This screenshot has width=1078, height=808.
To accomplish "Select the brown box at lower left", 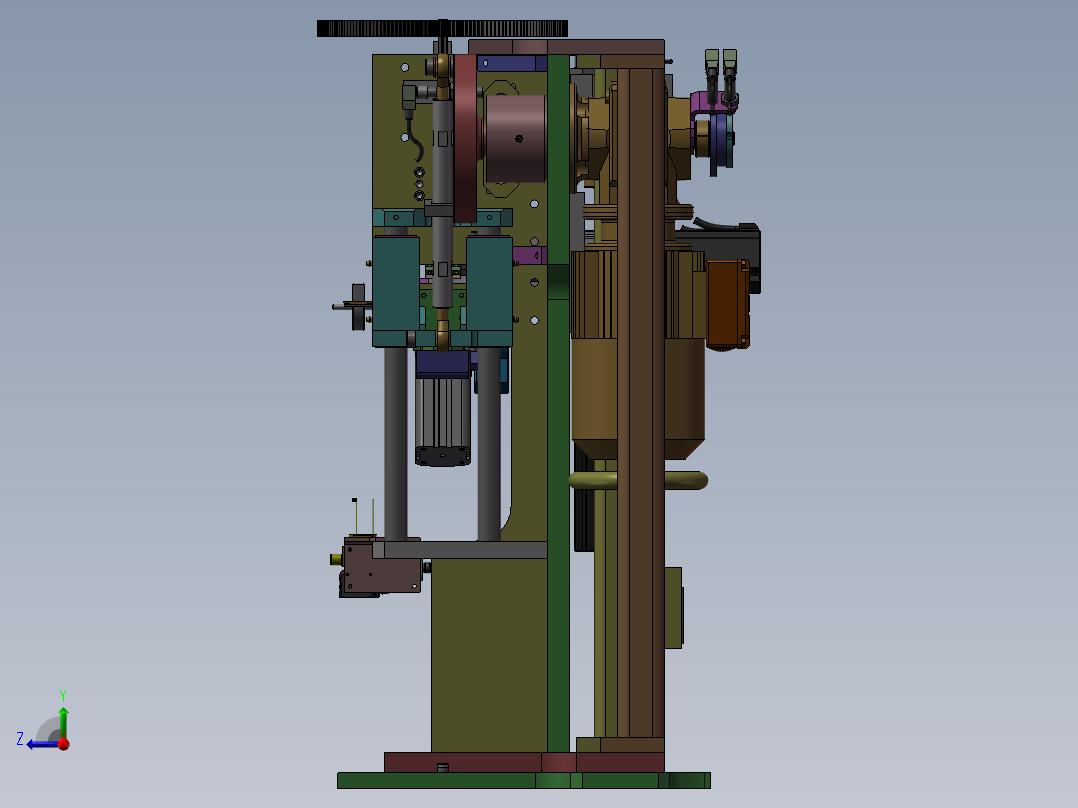I will pos(382,566).
